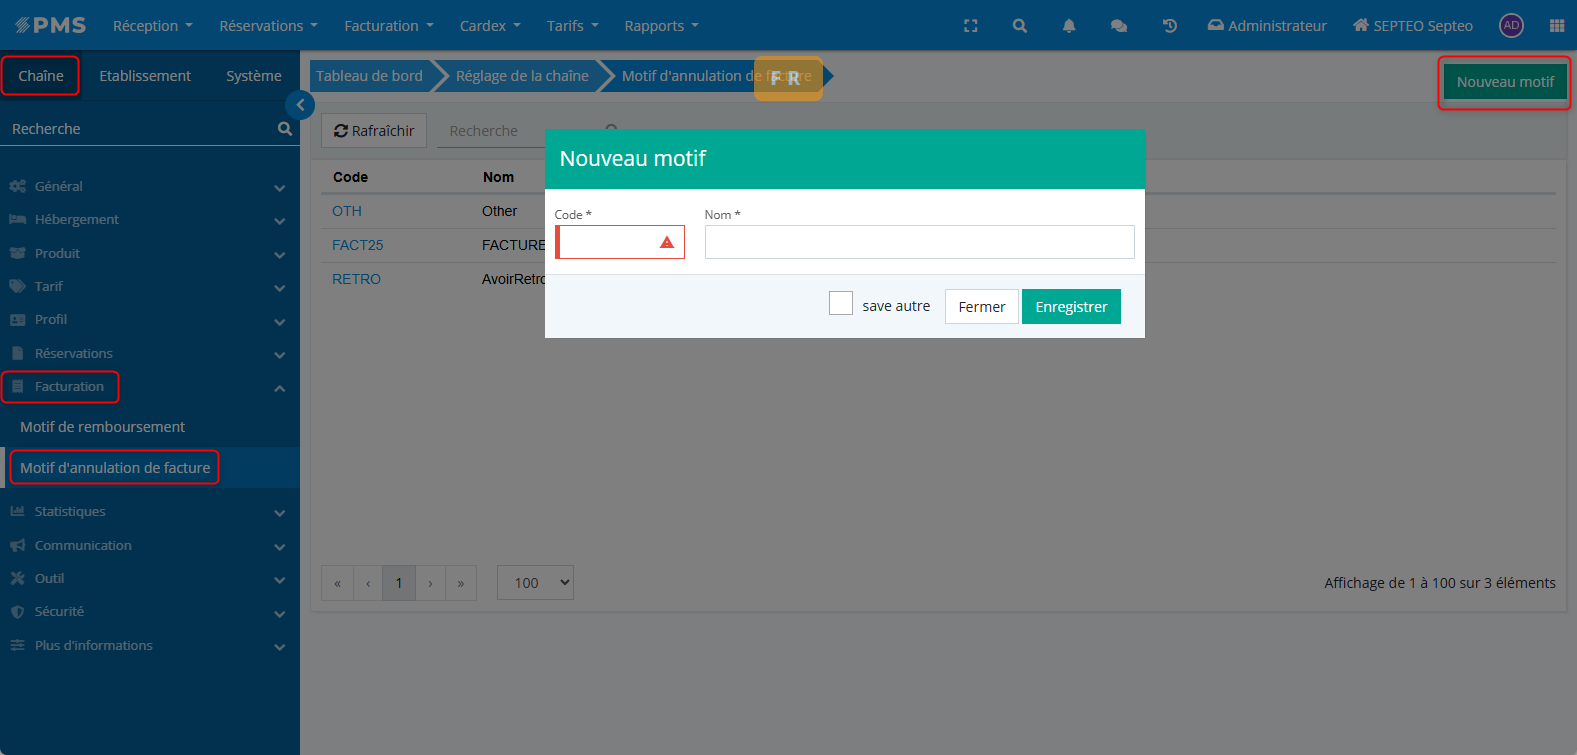
Task: Open the search magnifier in top navbar
Action: (x=1019, y=26)
